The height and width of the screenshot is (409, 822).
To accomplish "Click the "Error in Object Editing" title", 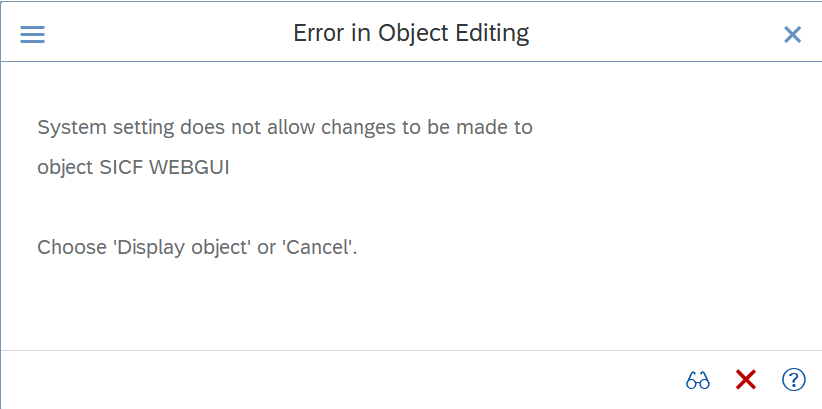I will (x=411, y=34).
